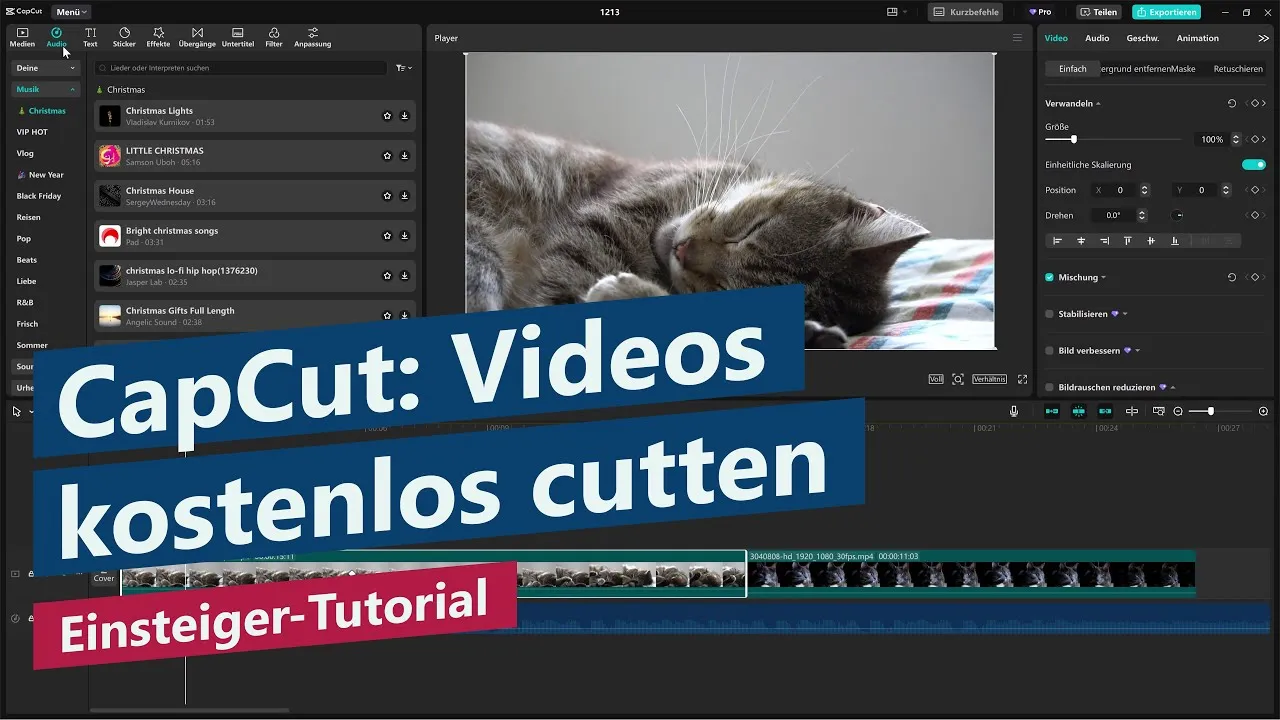Click the preview-axis split icon in timeline toolbar
Screen dimensions: 1280x720
1132,411
